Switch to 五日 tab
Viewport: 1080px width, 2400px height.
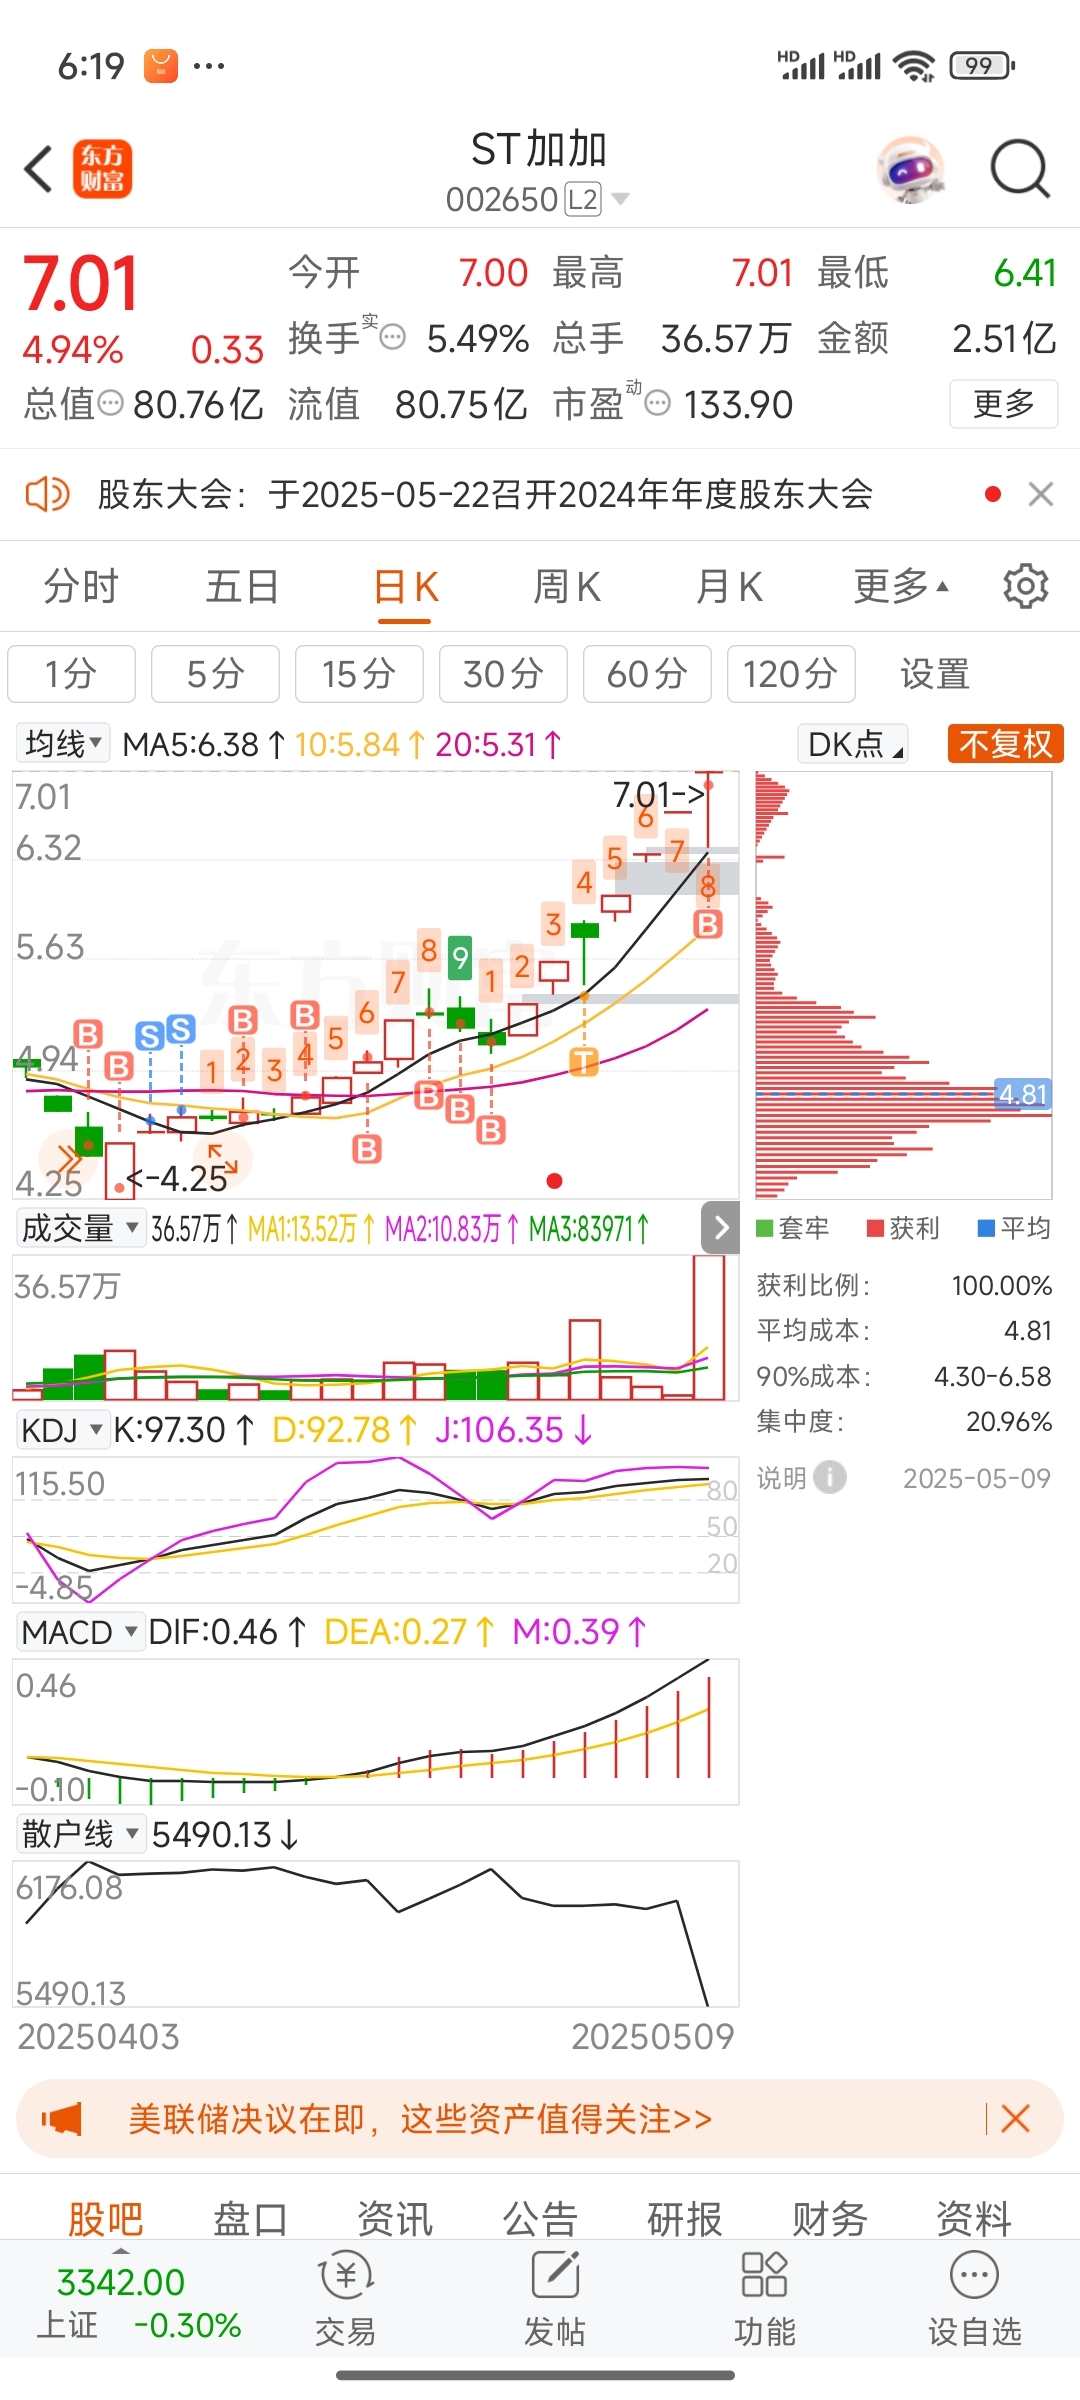(242, 586)
